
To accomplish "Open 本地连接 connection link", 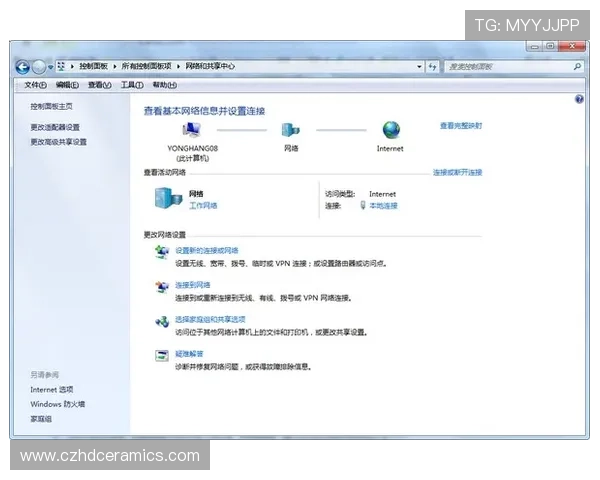I will 383,206.
